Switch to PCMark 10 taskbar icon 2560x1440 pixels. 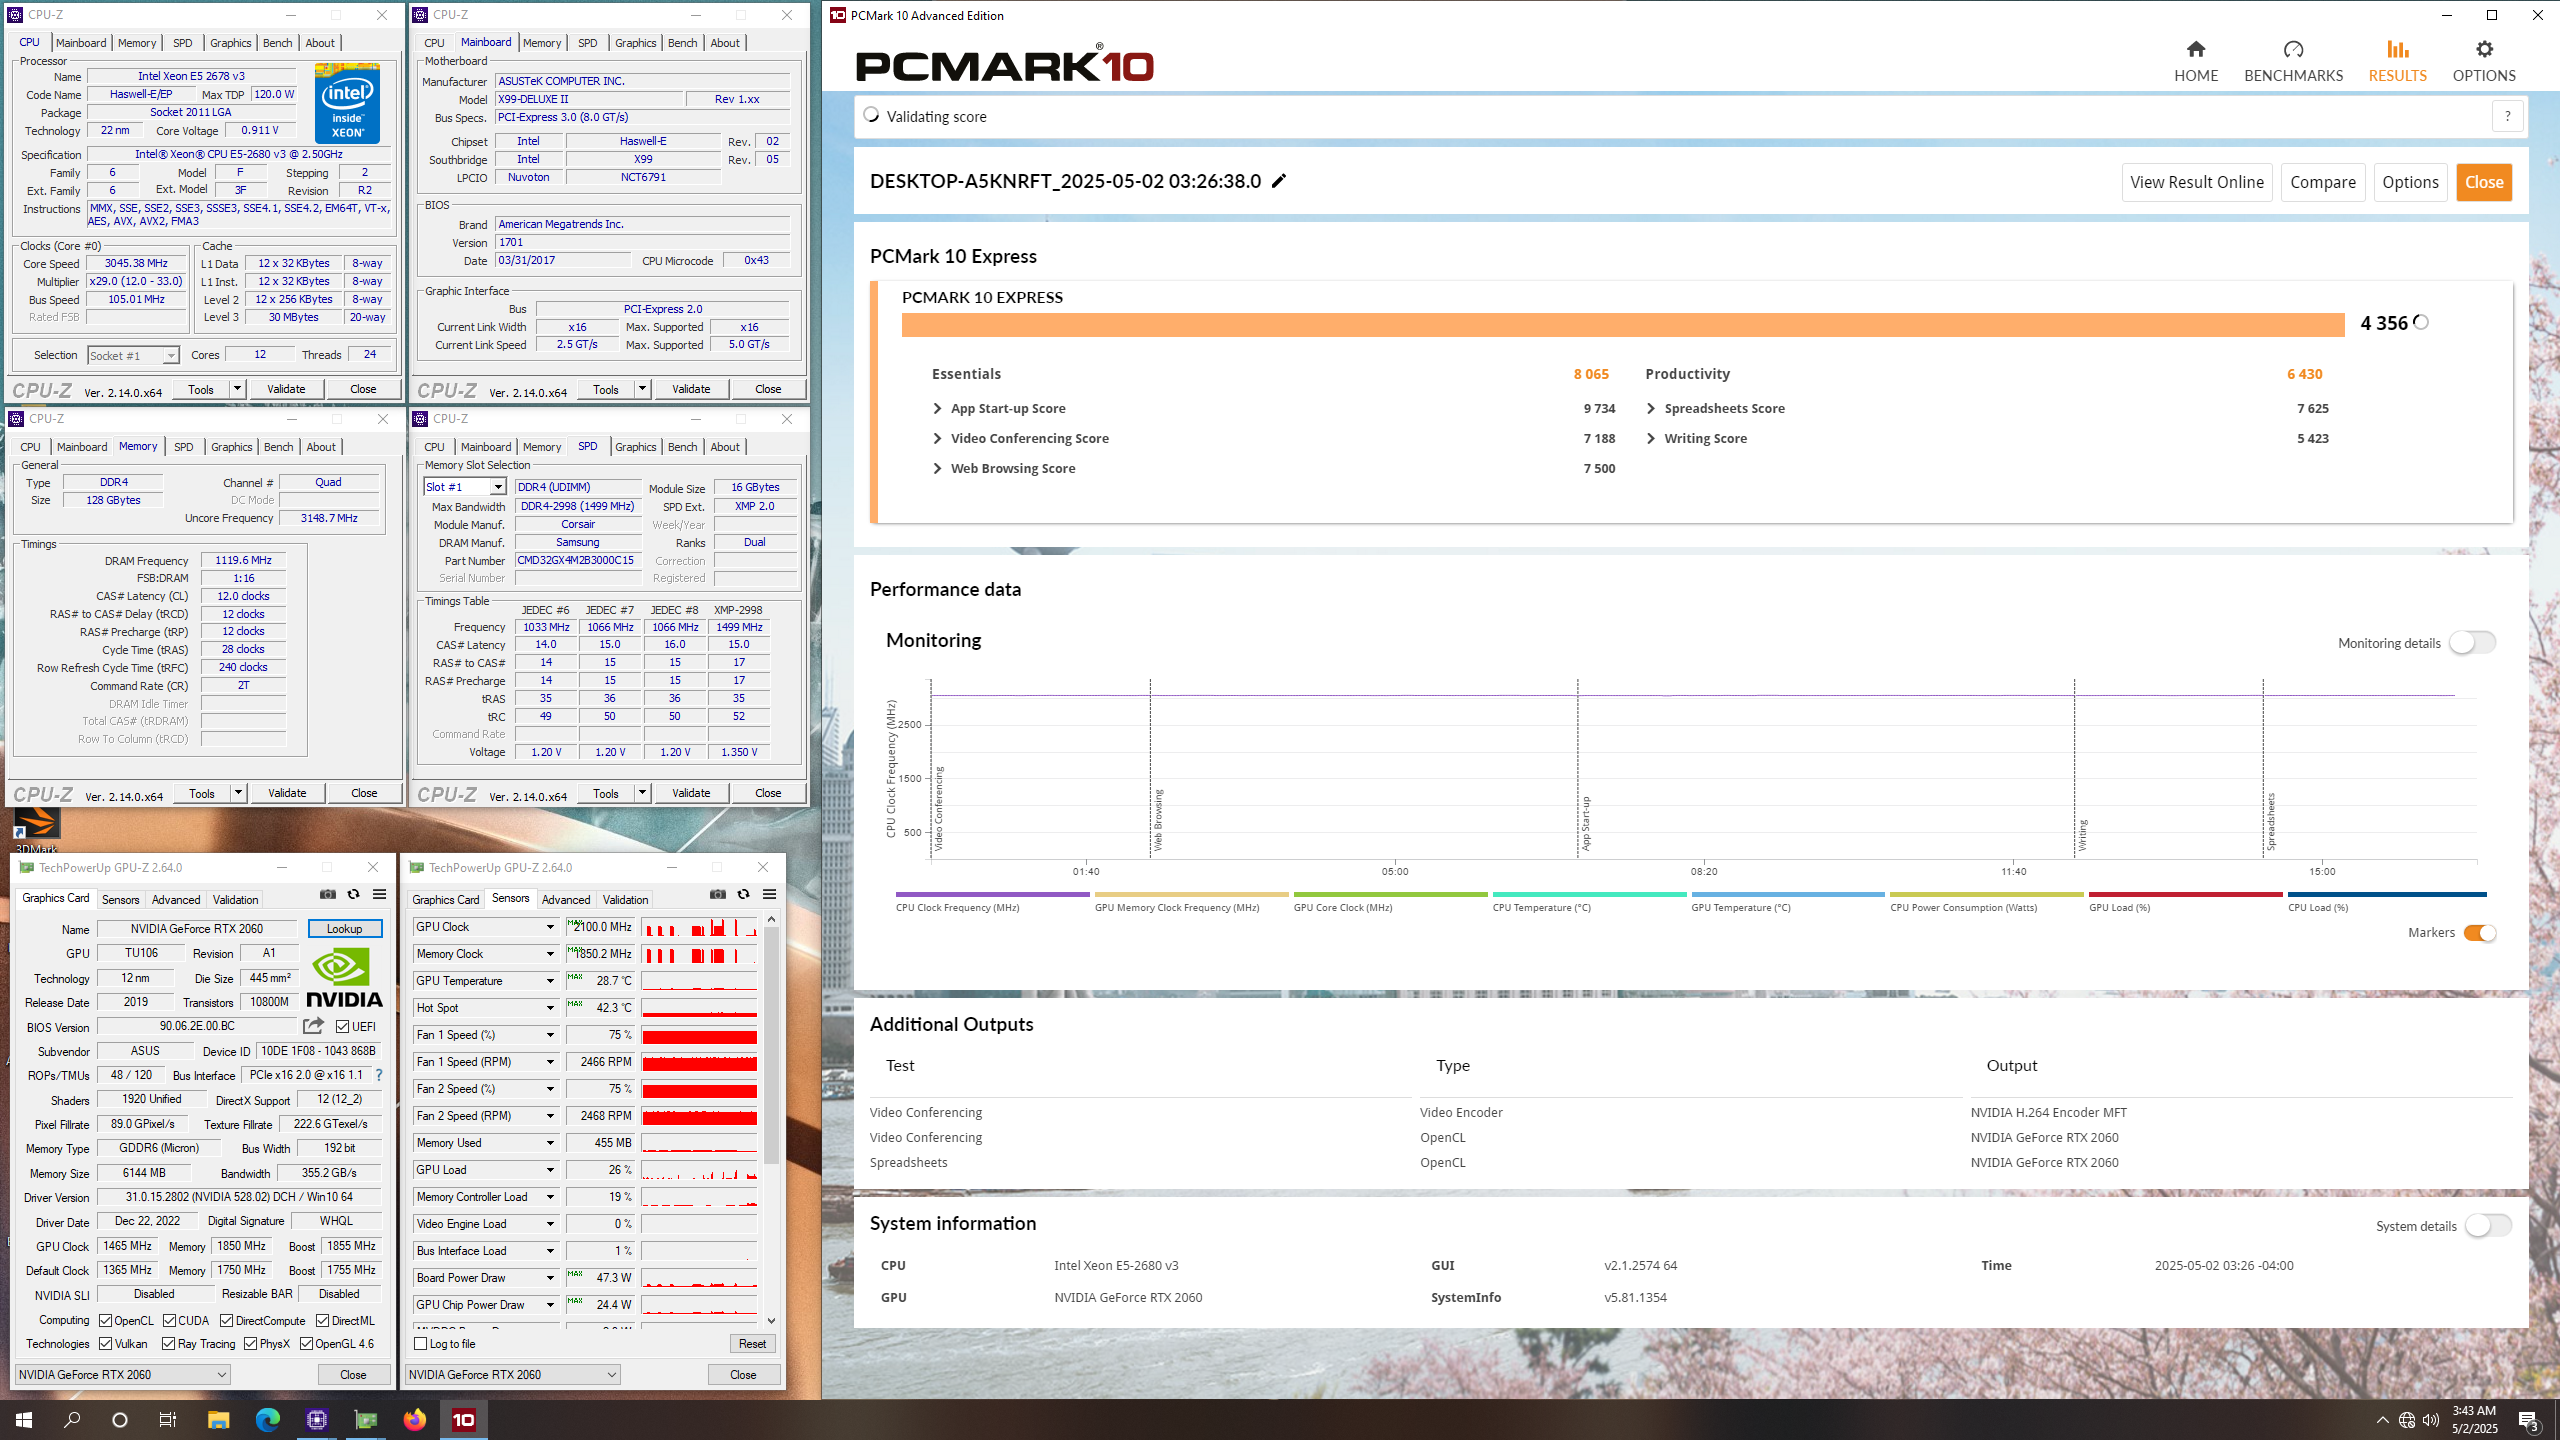464,1419
